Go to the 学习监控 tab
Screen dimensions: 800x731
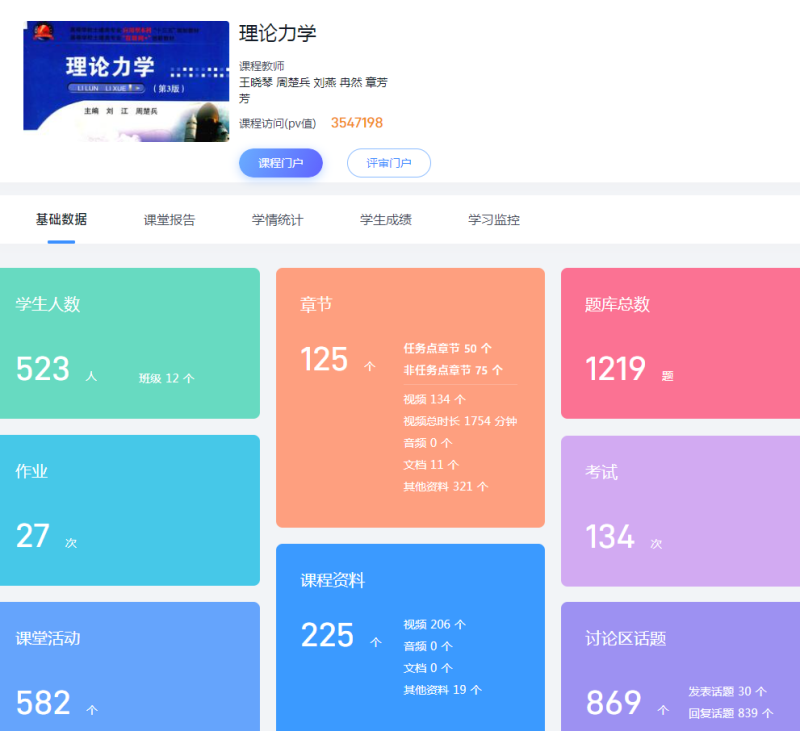point(493,220)
